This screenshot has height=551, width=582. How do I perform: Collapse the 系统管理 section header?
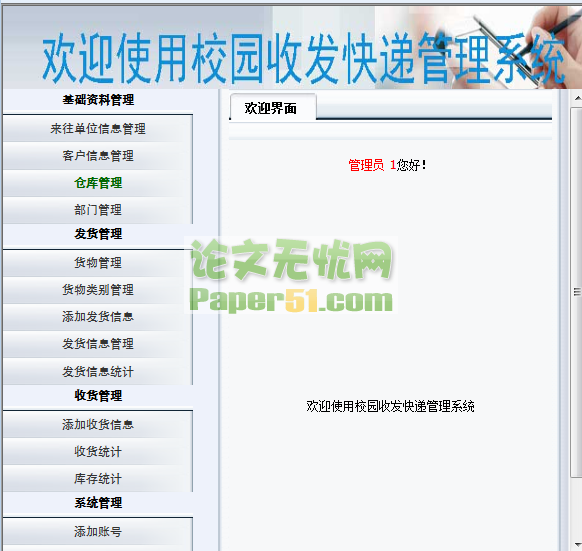(x=98, y=503)
